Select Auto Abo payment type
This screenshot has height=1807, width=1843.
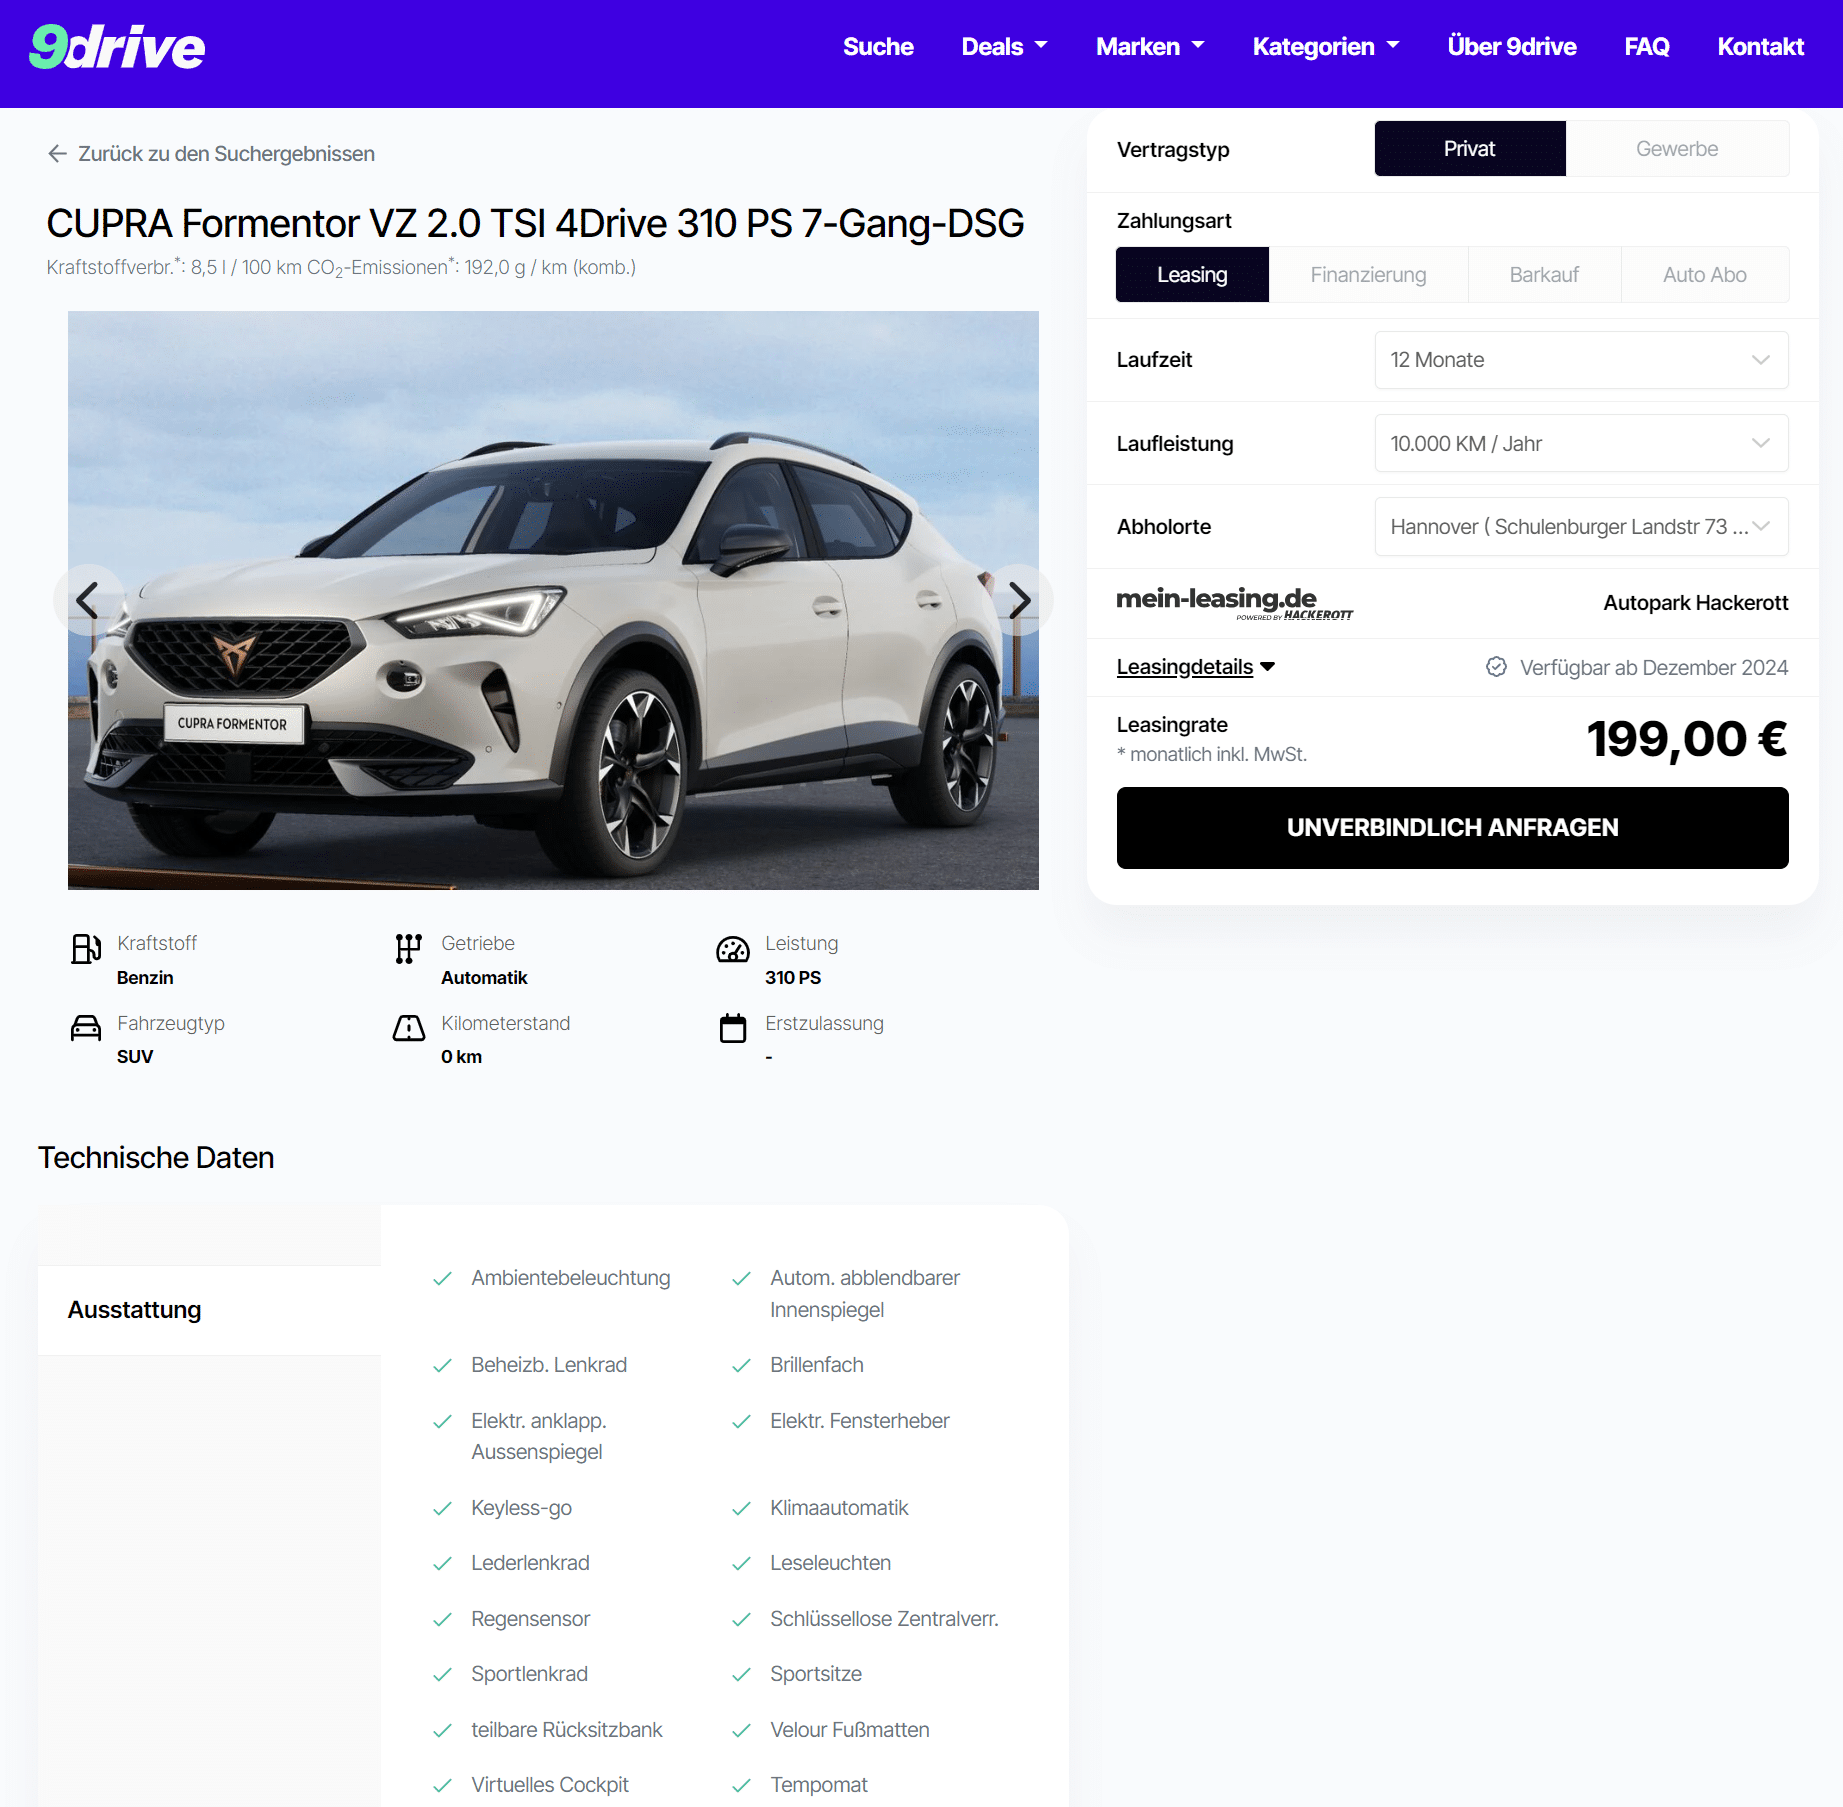pyautogui.click(x=1704, y=275)
